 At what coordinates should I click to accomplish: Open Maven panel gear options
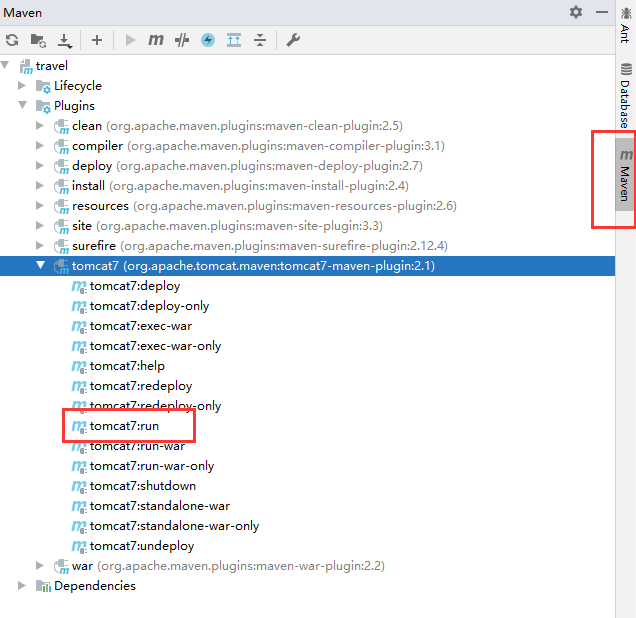[576, 12]
